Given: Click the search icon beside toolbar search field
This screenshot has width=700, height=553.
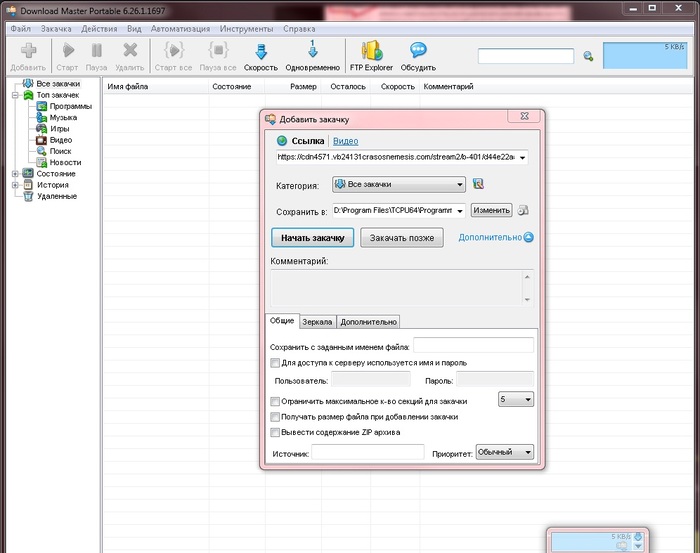Looking at the screenshot, I should click(589, 57).
